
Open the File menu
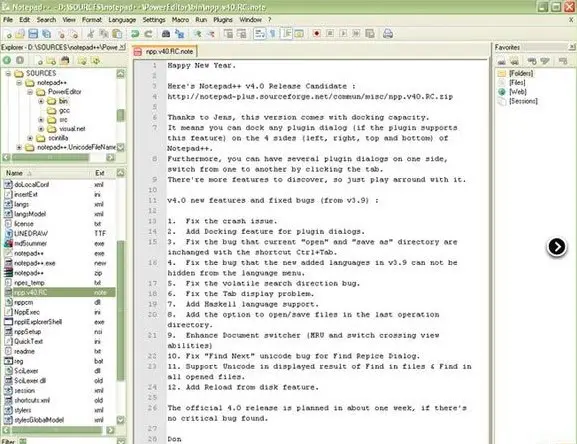[8, 19]
